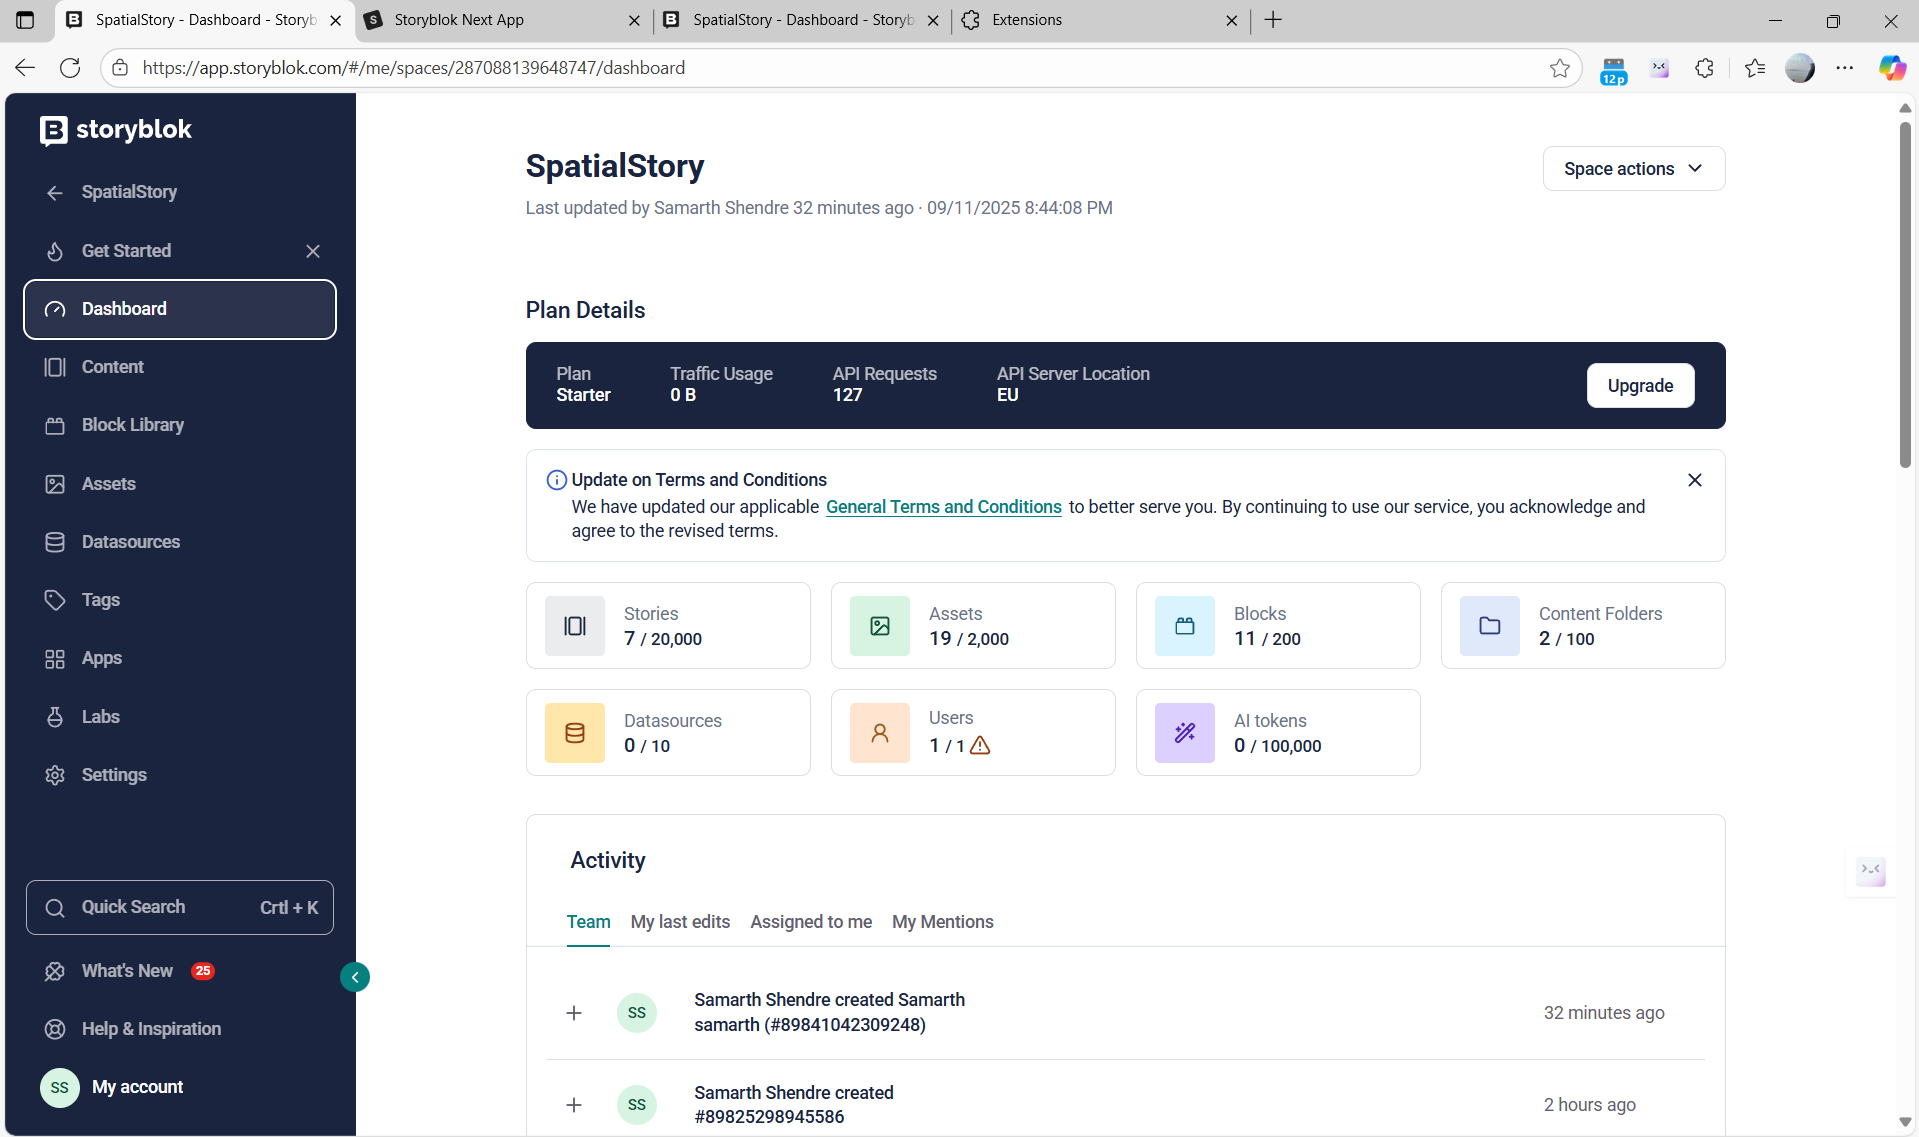Click the AI tokens magic wand icon

click(1185, 733)
